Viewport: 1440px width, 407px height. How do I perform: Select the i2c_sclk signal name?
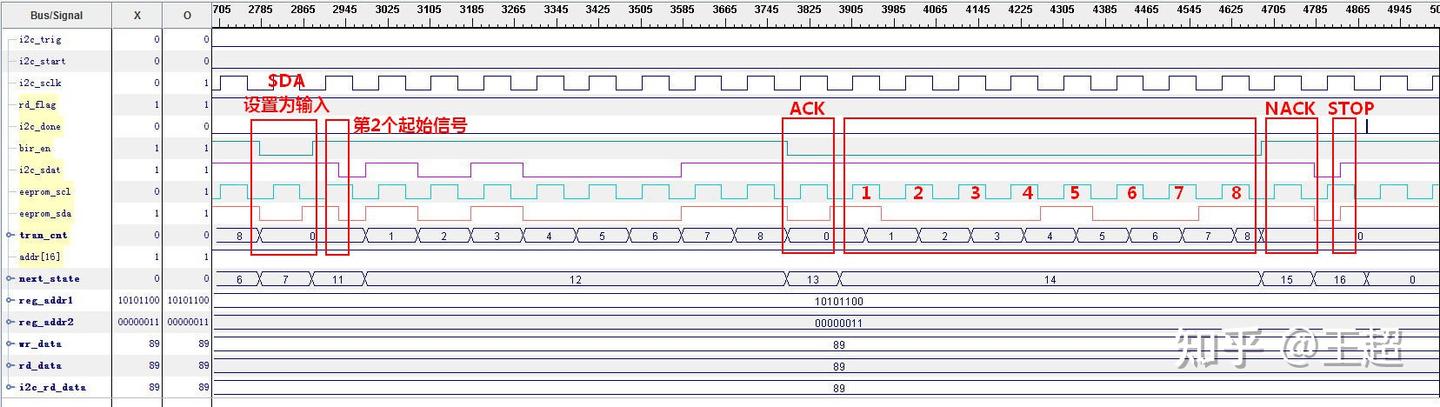pyautogui.click(x=42, y=83)
